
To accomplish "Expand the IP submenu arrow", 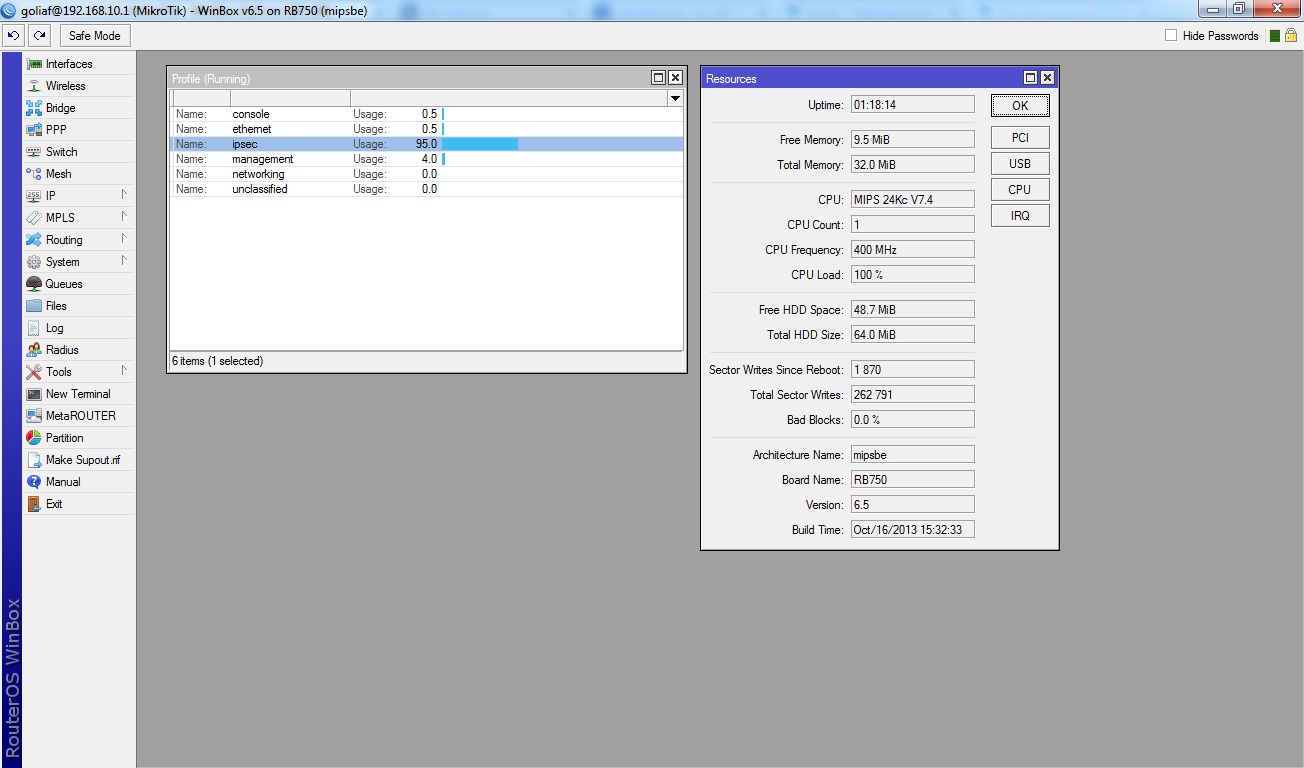I will click(125, 195).
